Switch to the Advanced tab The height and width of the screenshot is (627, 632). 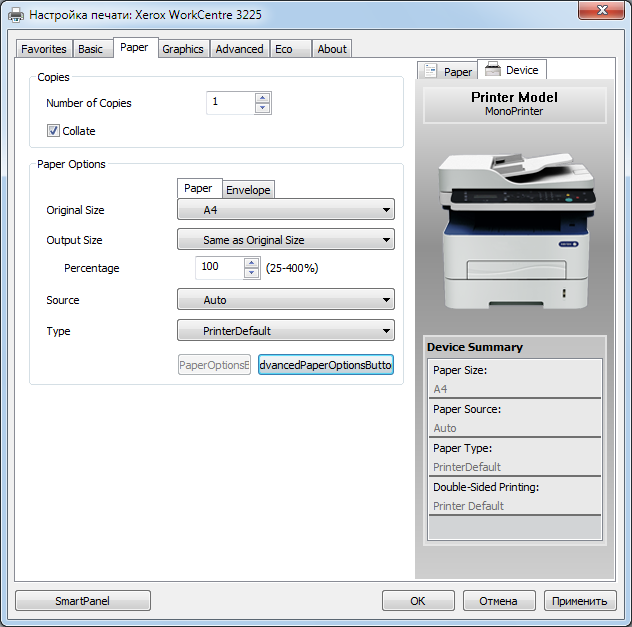(x=239, y=49)
